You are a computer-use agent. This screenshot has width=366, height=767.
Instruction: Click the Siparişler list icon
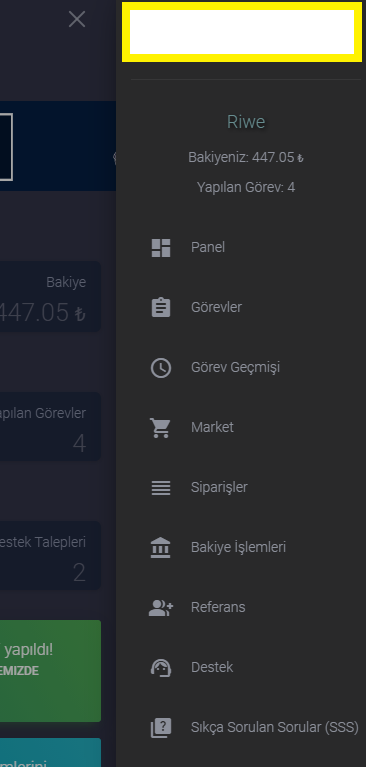point(160,488)
